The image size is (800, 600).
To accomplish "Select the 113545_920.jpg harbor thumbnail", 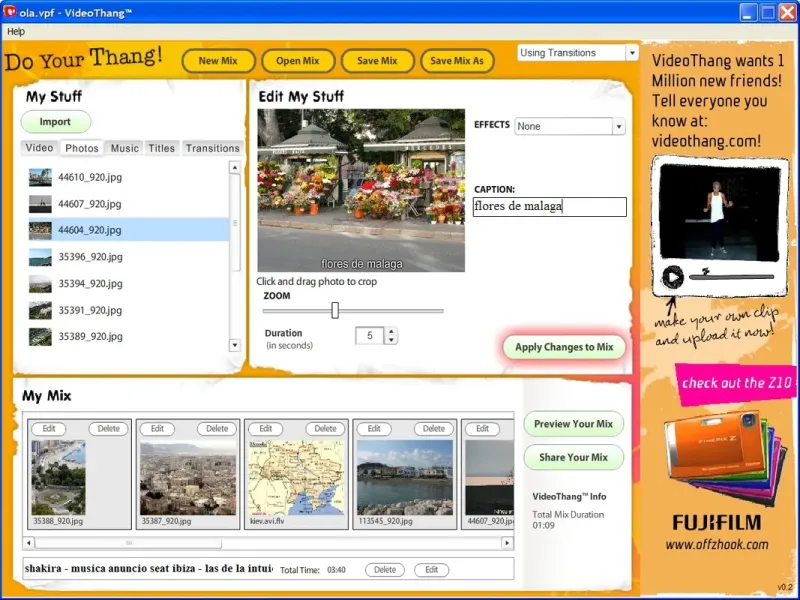I will (405, 478).
